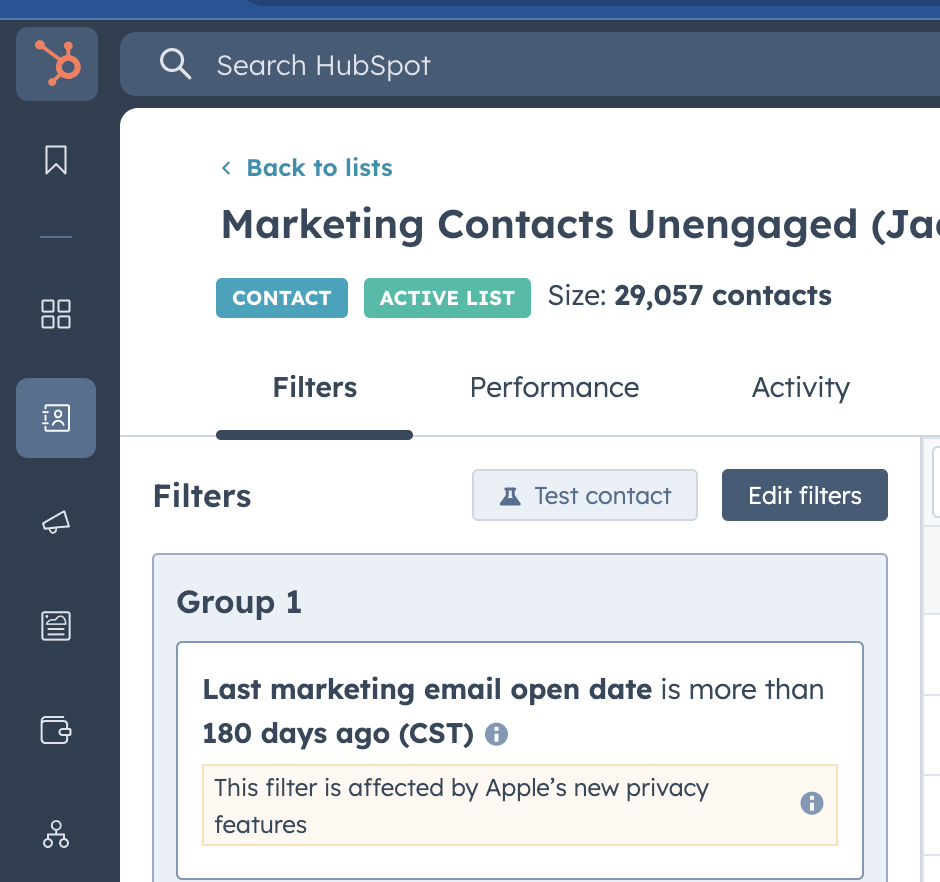The image size is (940, 882).
Task: Open the Activity tab
Action: (800, 388)
